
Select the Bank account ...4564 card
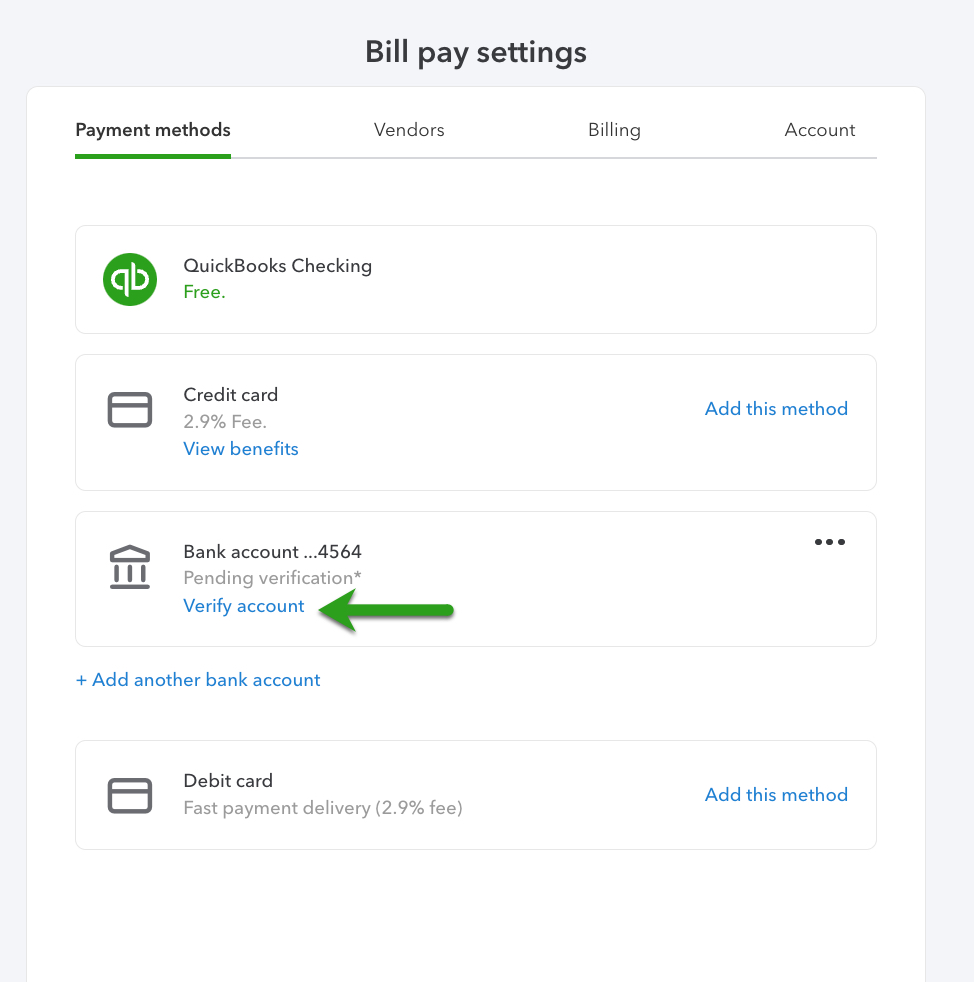476,578
